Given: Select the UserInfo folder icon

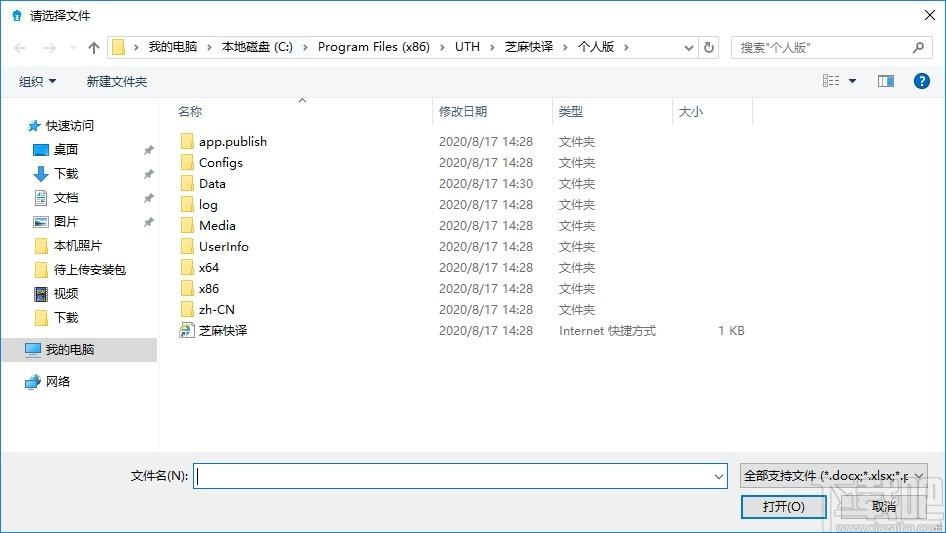Looking at the screenshot, I should (187, 246).
